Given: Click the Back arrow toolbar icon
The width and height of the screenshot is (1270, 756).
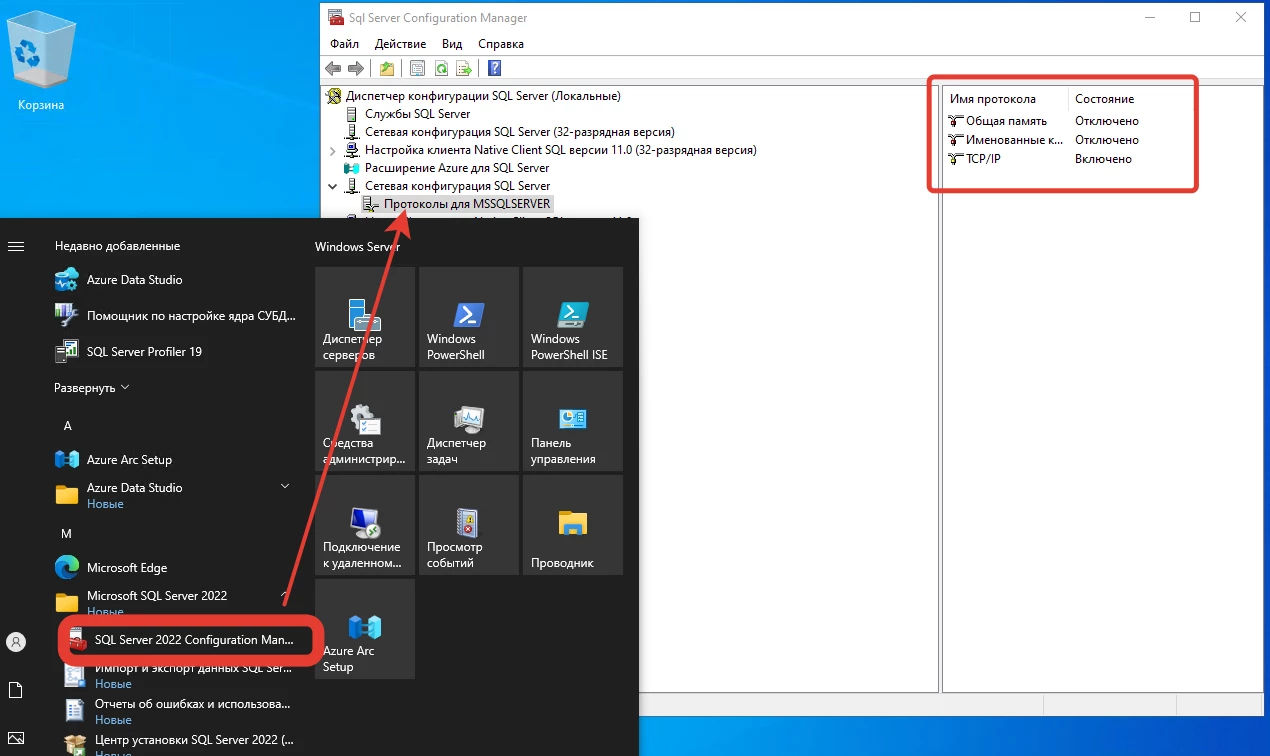Looking at the screenshot, I should pos(333,69).
